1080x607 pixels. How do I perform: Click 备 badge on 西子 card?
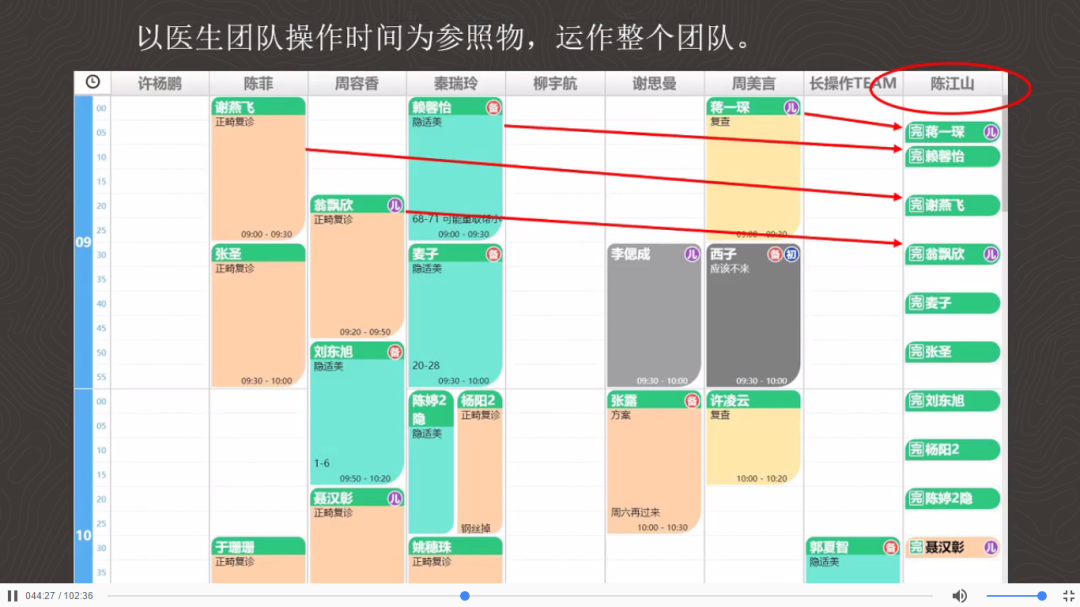coord(775,254)
